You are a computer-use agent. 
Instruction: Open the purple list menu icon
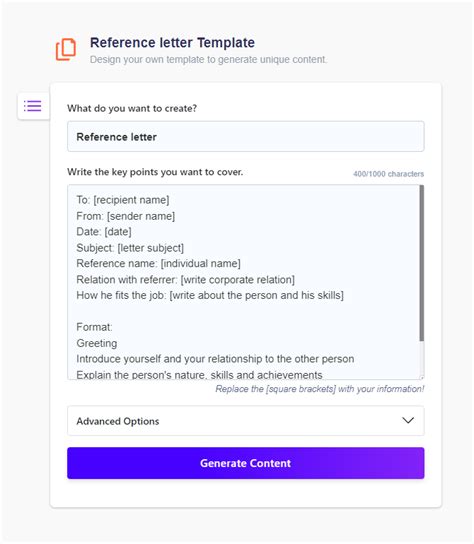point(33,106)
